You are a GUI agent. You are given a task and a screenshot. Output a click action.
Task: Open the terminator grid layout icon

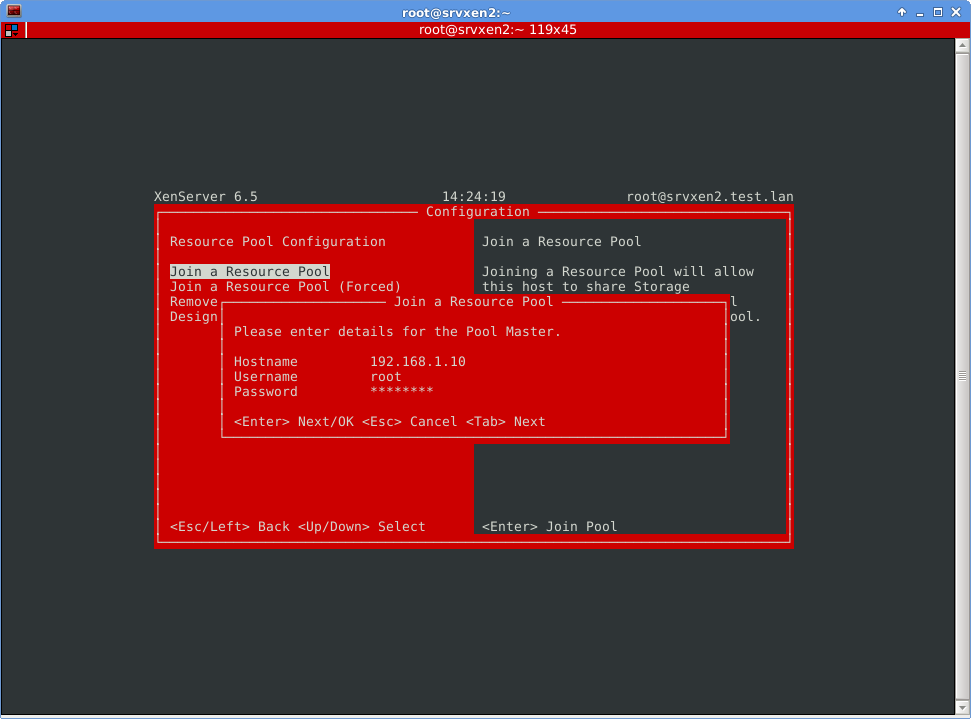(x=12, y=30)
